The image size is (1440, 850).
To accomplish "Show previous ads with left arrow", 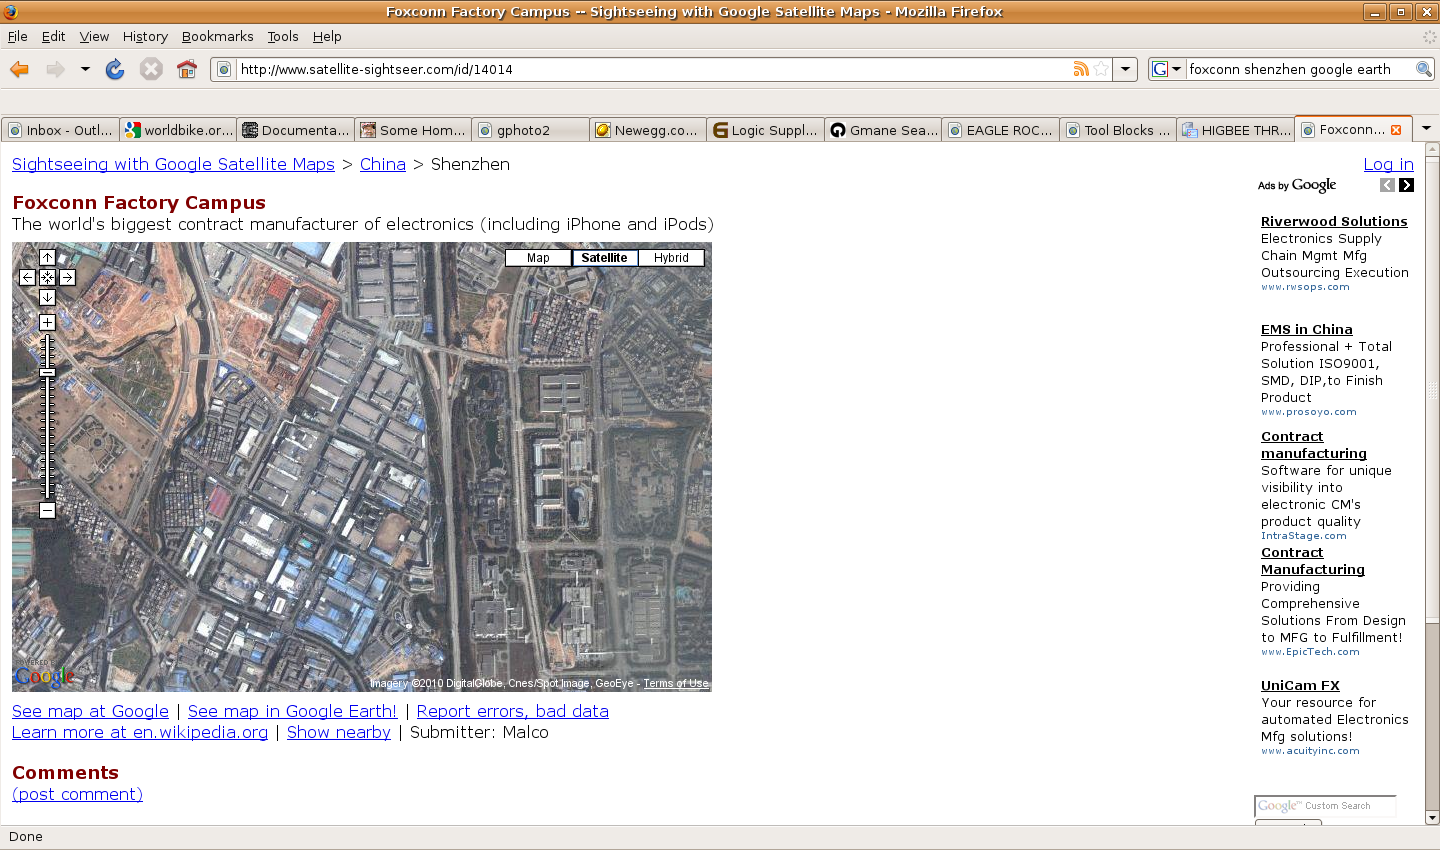I will click(1387, 185).
